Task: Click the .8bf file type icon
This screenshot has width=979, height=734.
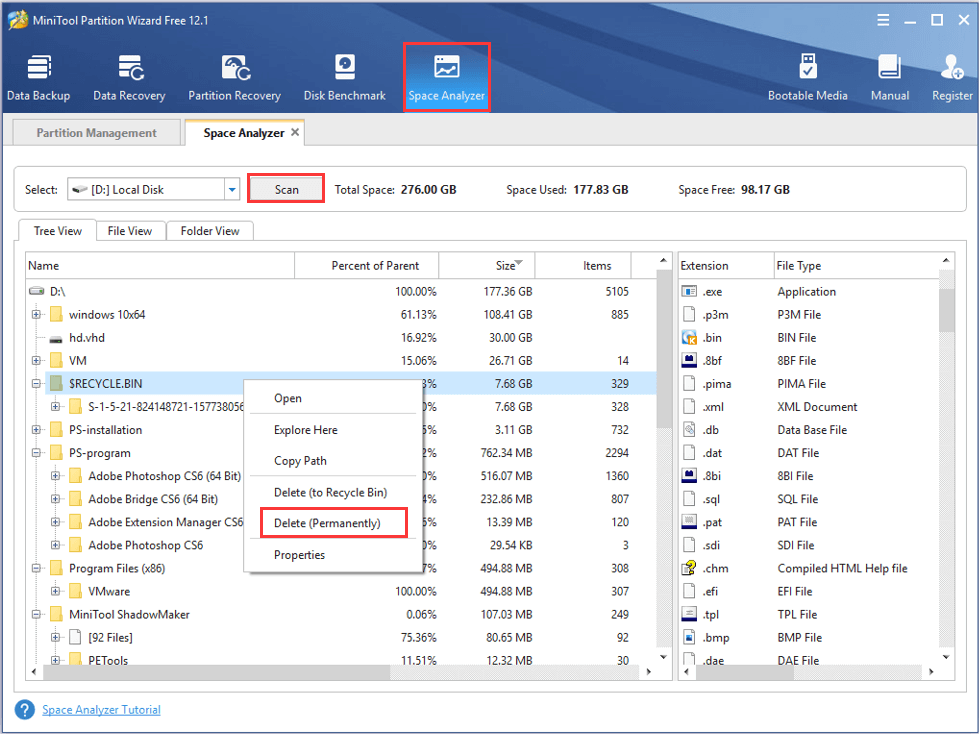Action: point(689,361)
